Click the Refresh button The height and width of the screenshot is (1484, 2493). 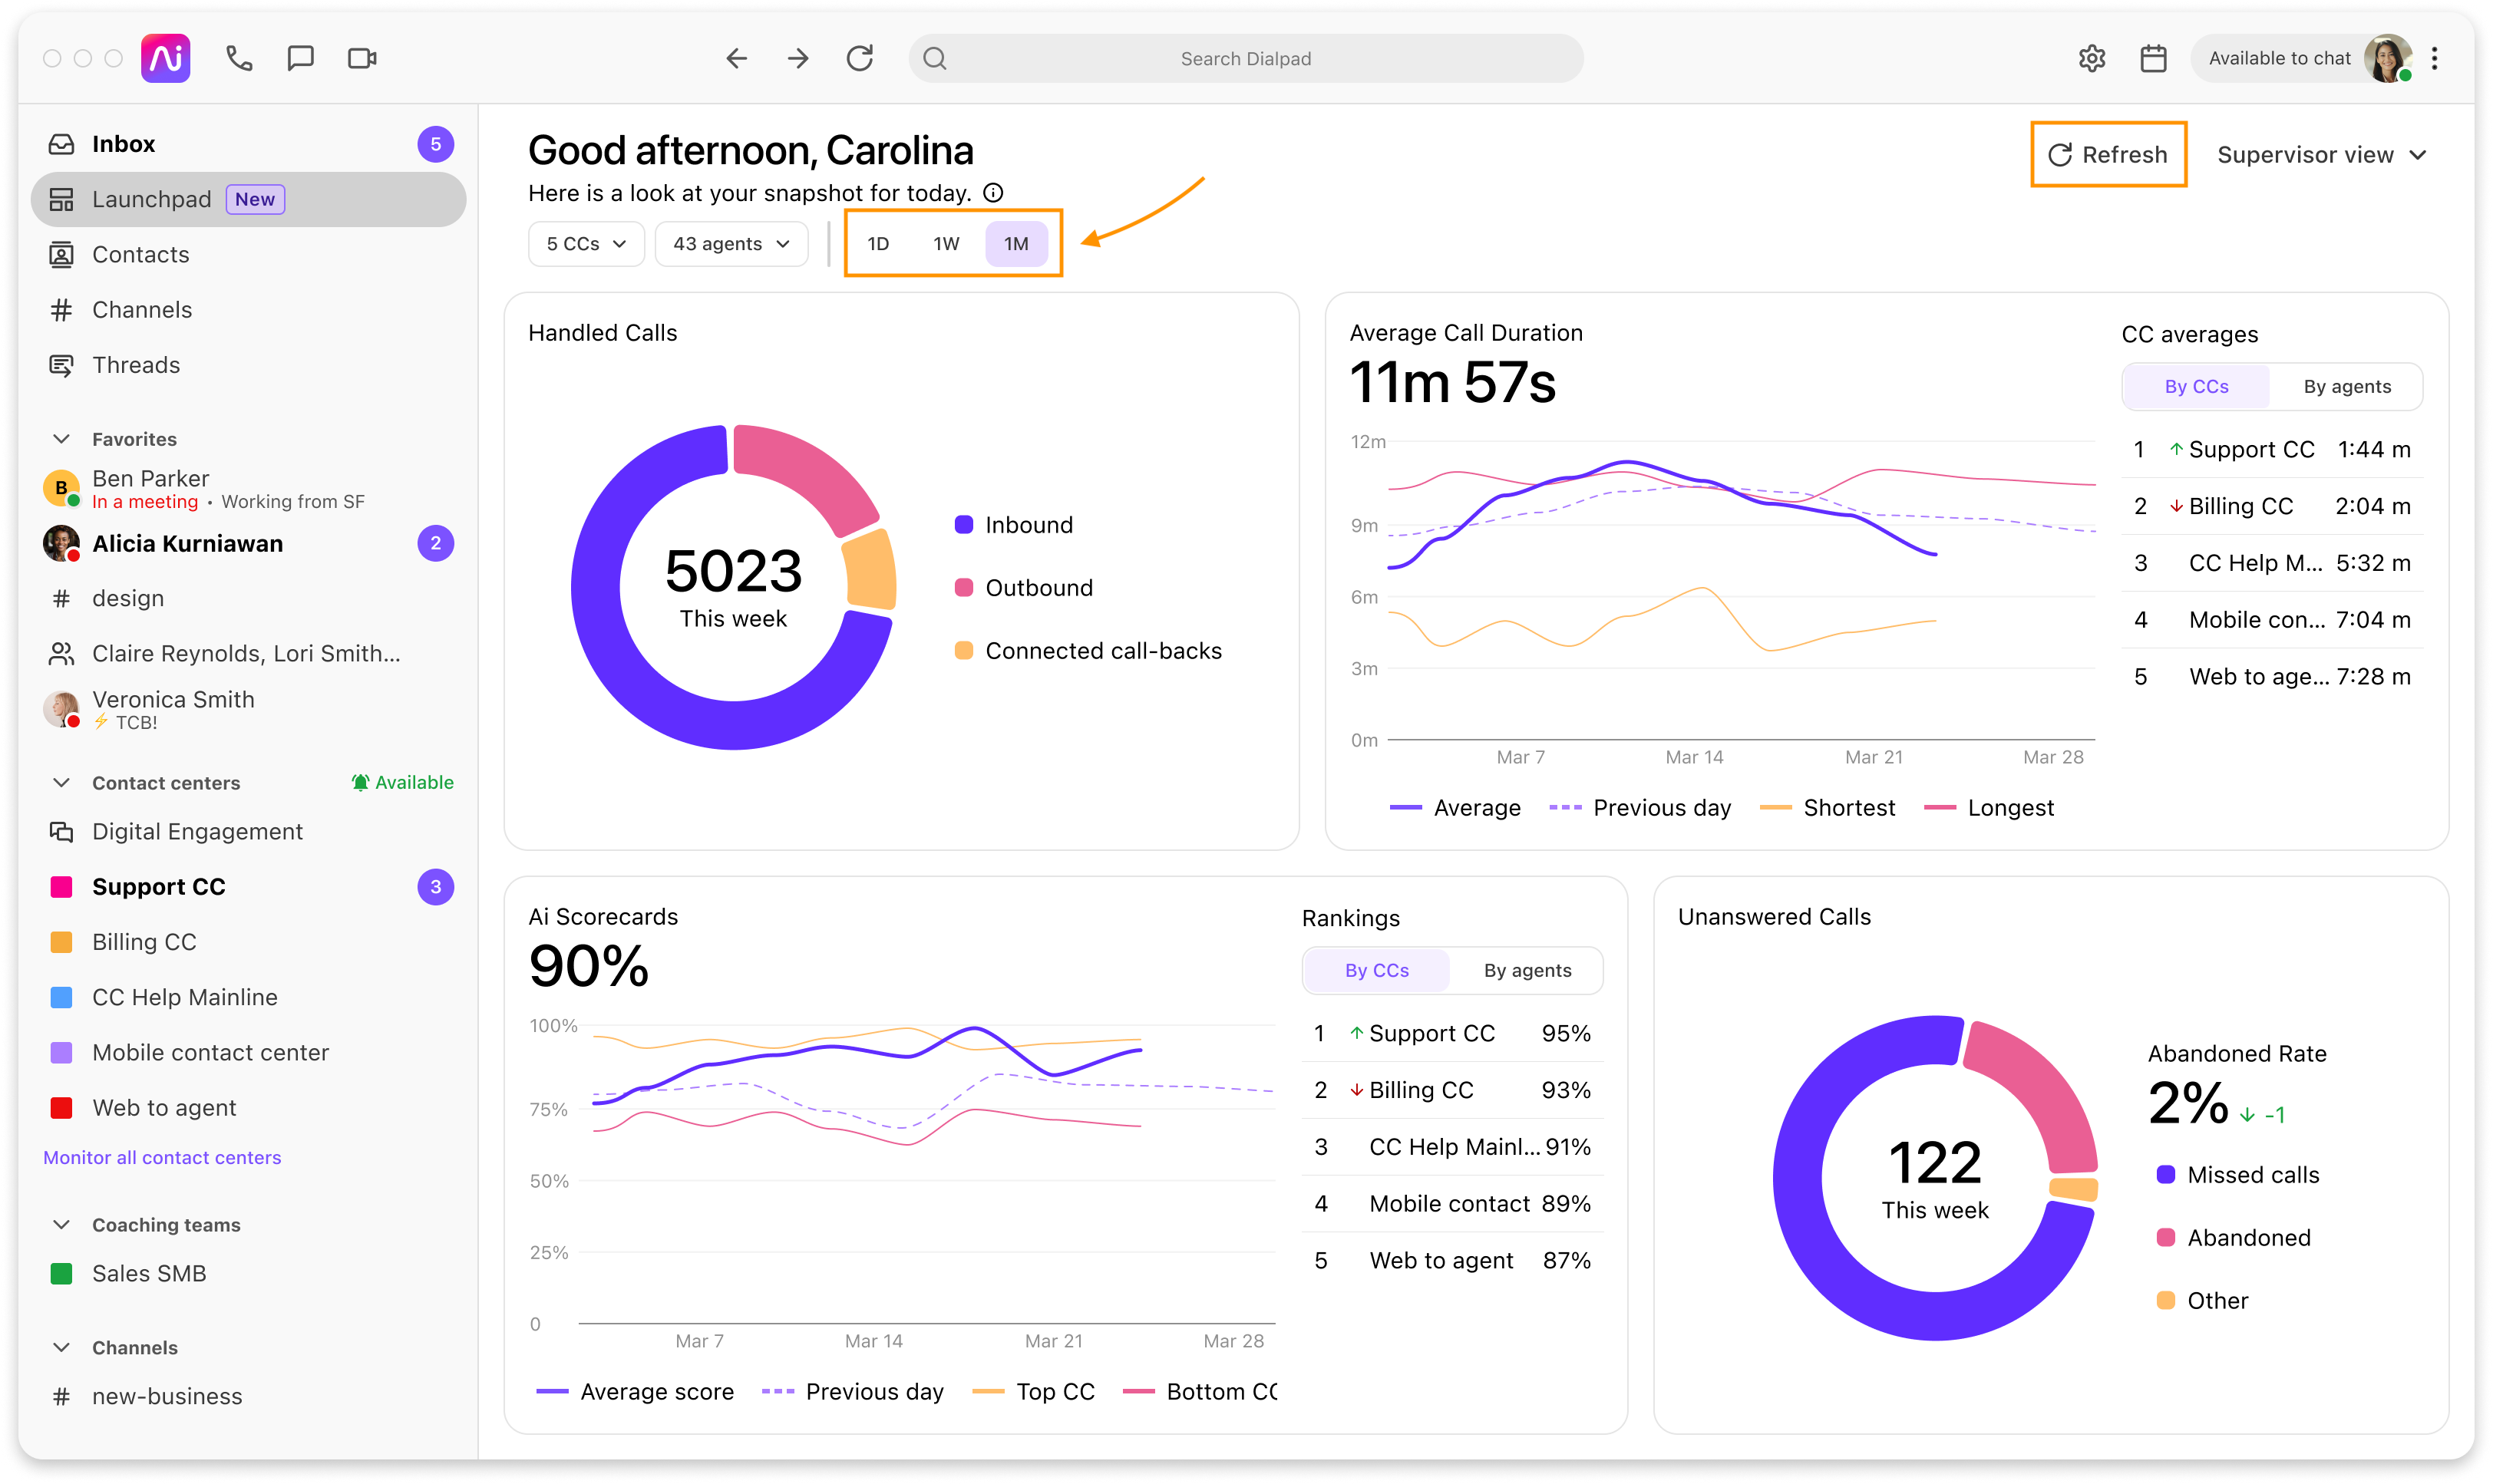pos(2108,155)
